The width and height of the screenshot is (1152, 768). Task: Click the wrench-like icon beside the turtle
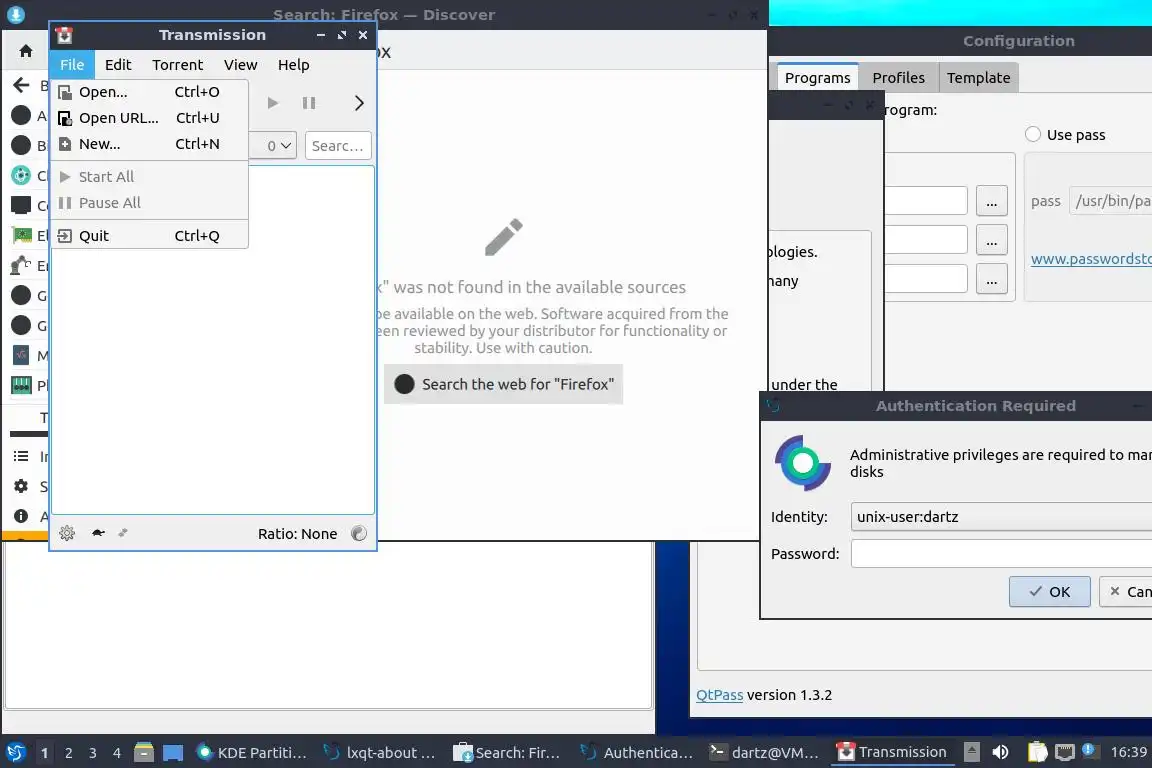pyautogui.click(x=123, y=533)
